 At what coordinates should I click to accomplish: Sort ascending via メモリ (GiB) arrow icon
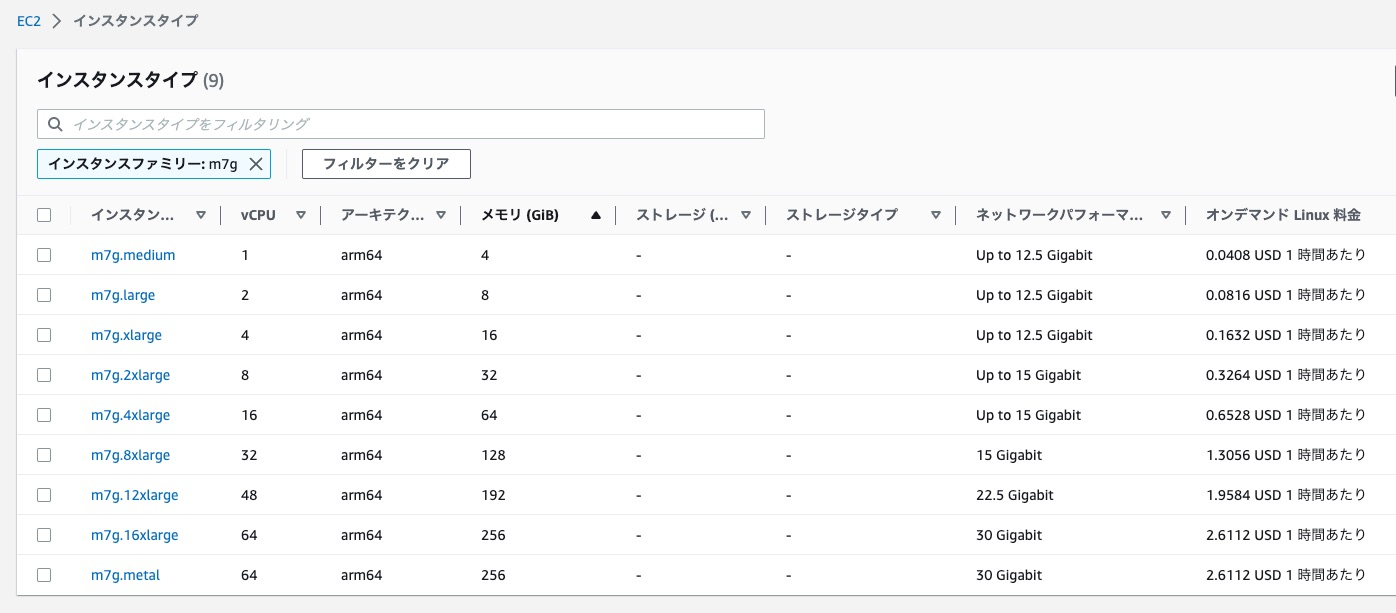coord(596,215)
